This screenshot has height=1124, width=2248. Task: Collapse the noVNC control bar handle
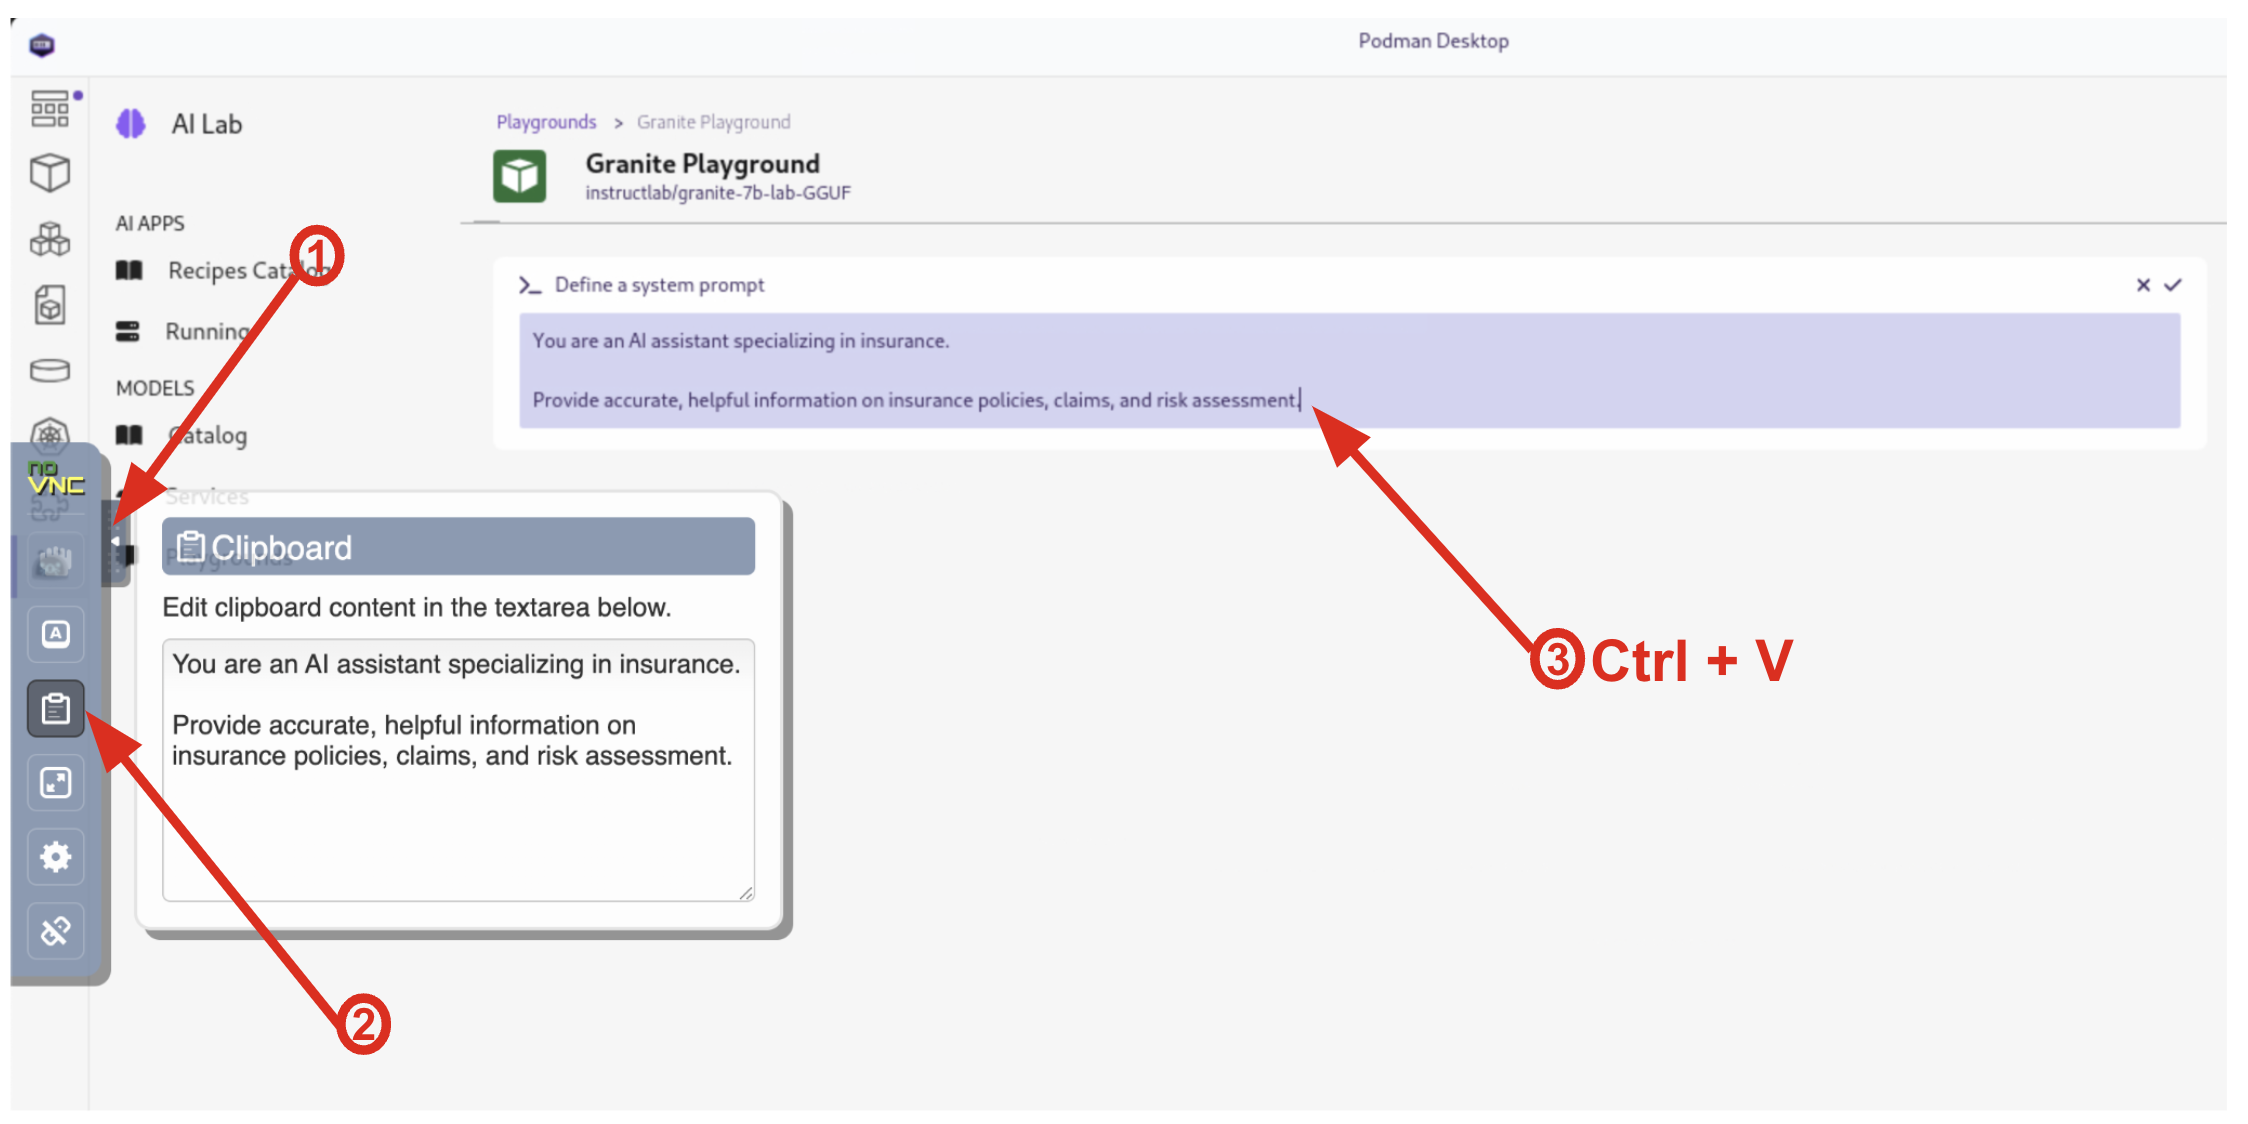pyautogui.click(x=116, y=543)
